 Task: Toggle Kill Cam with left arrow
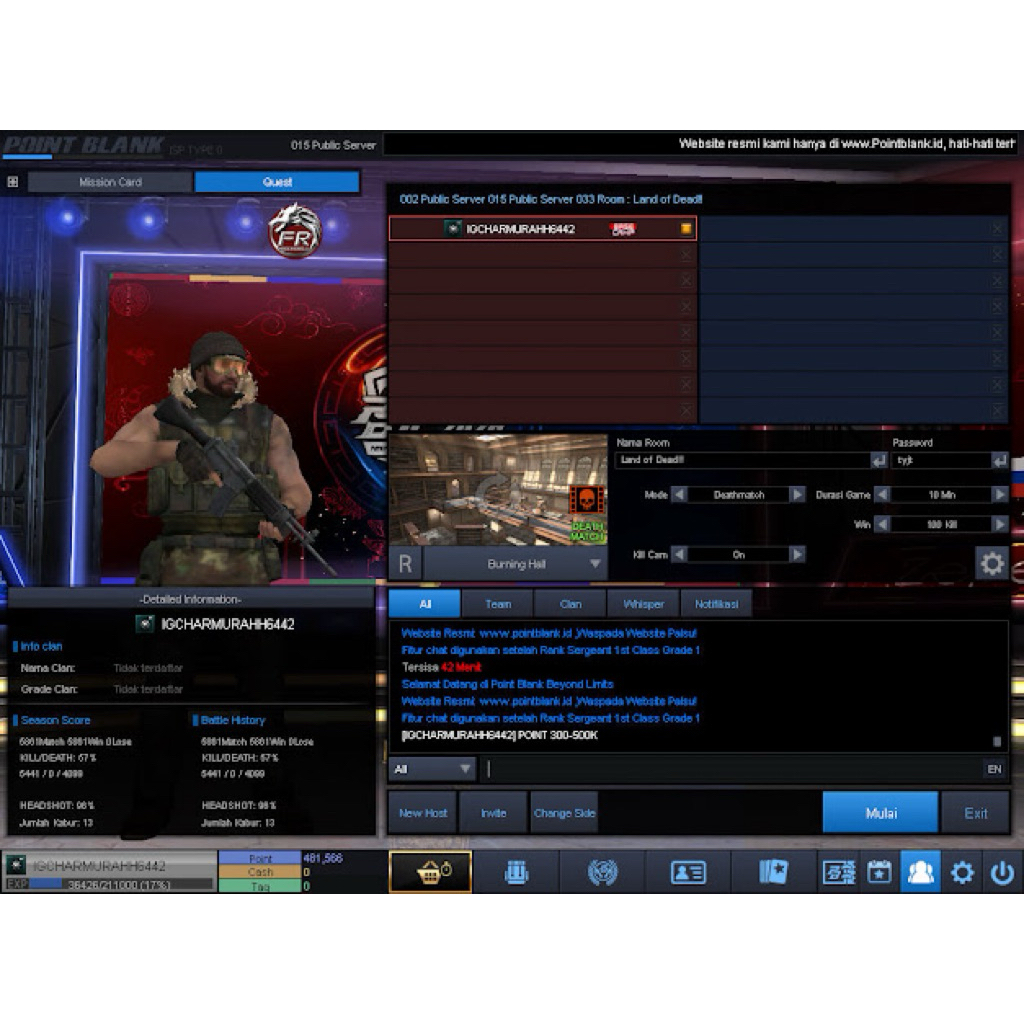[x=679, y=554]
